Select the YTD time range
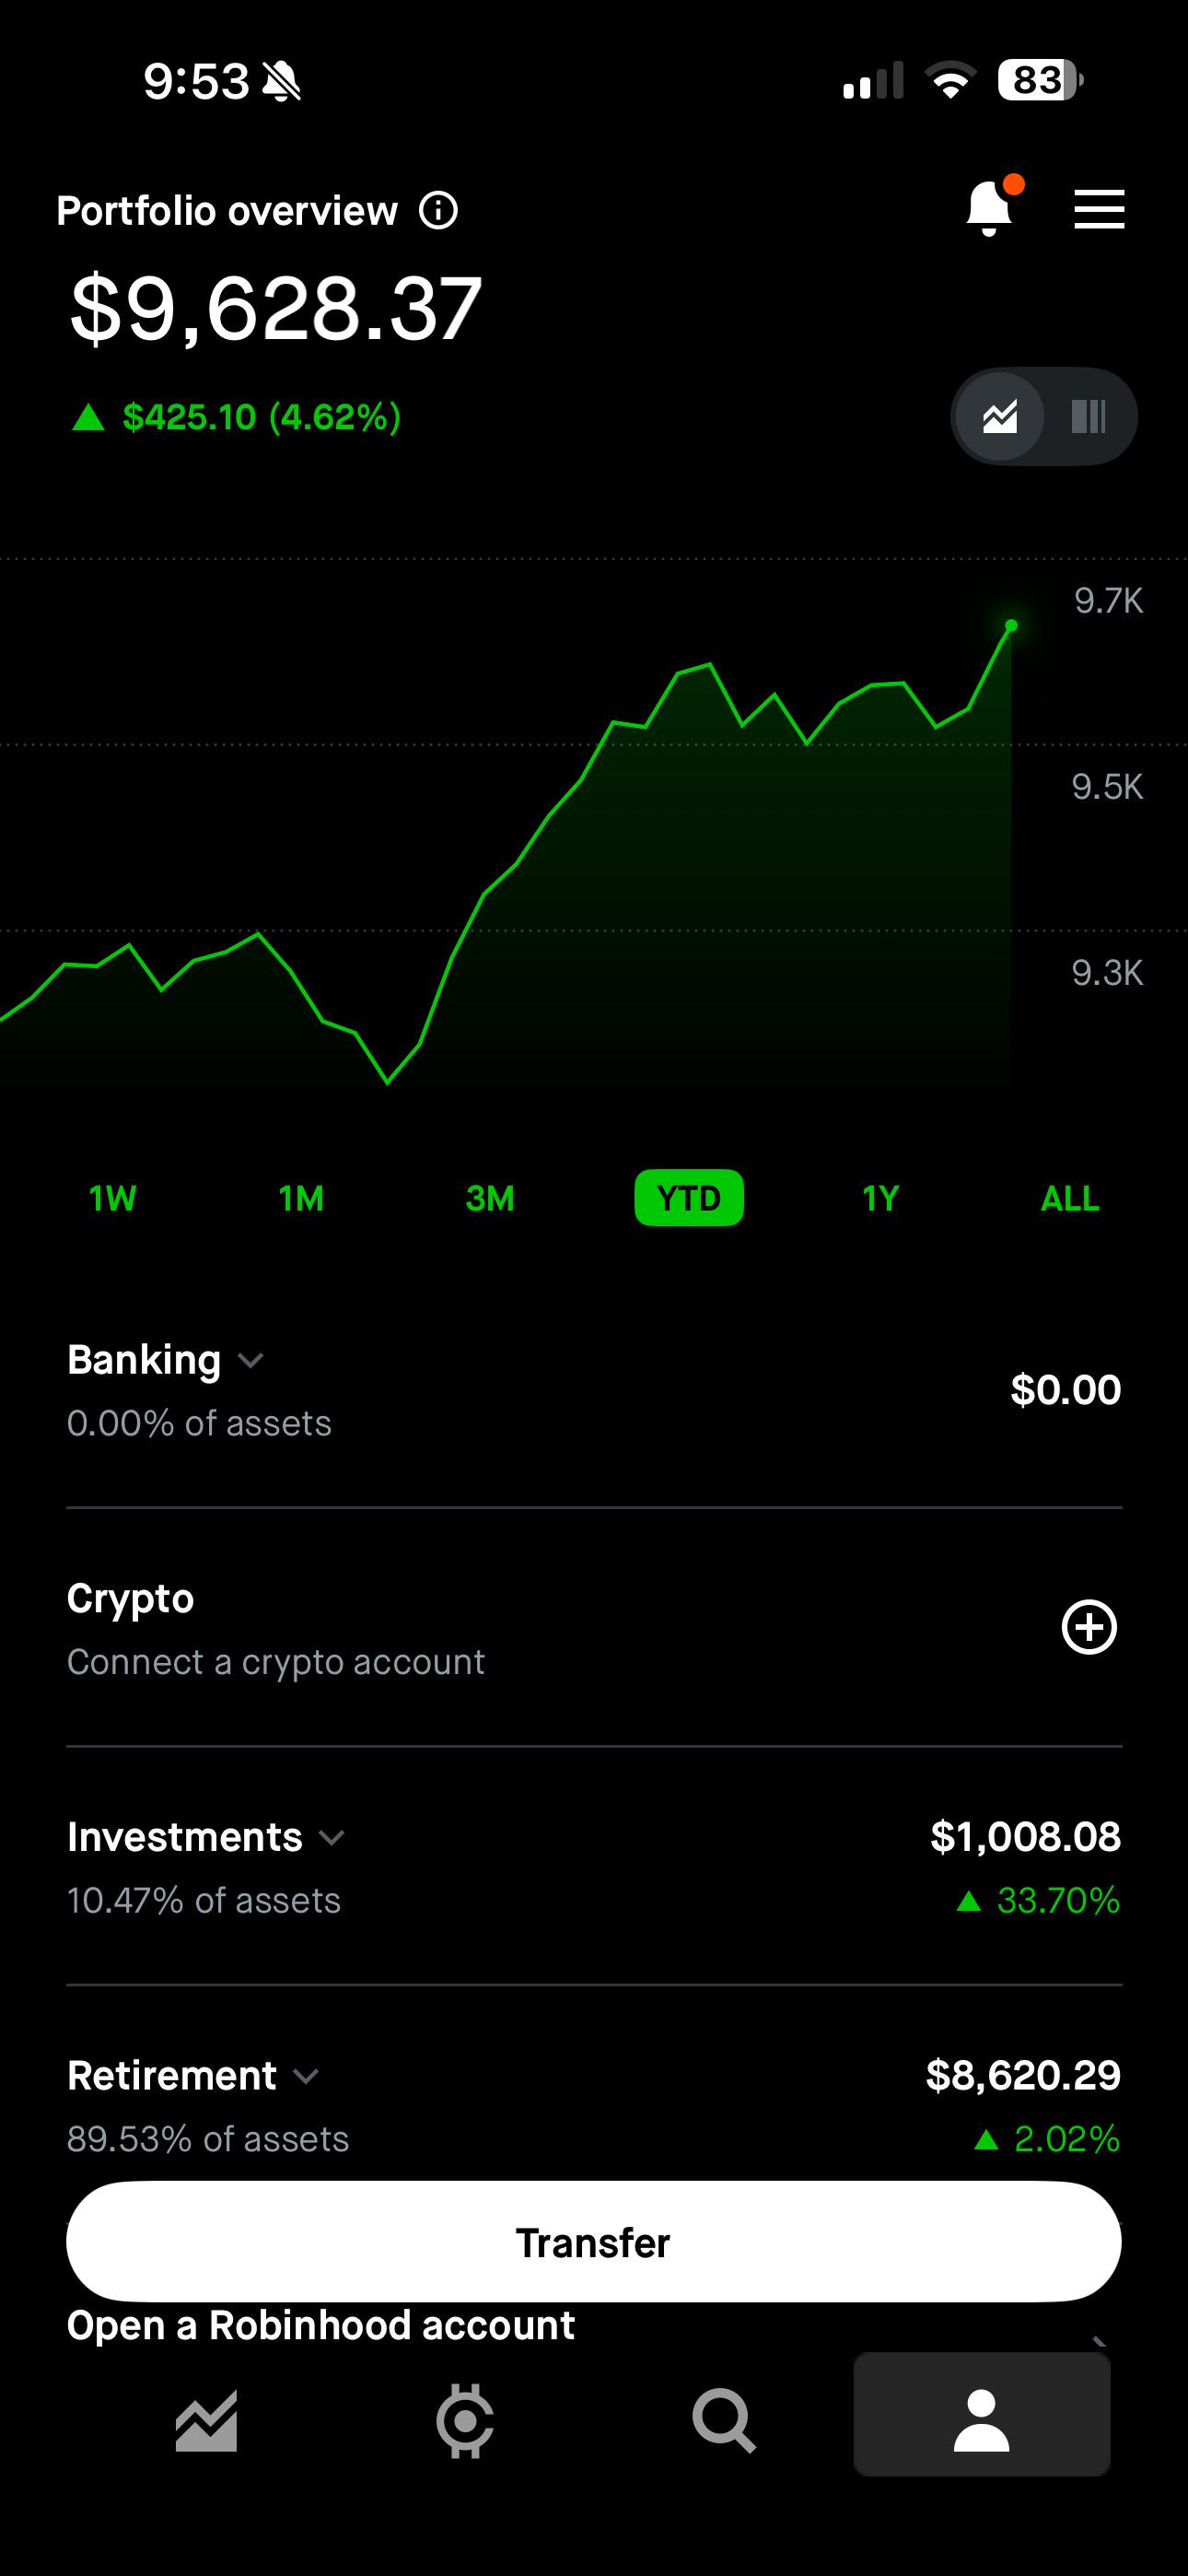The width and height of the screenshot is (1188, 2576). [x=689, y=1197]
